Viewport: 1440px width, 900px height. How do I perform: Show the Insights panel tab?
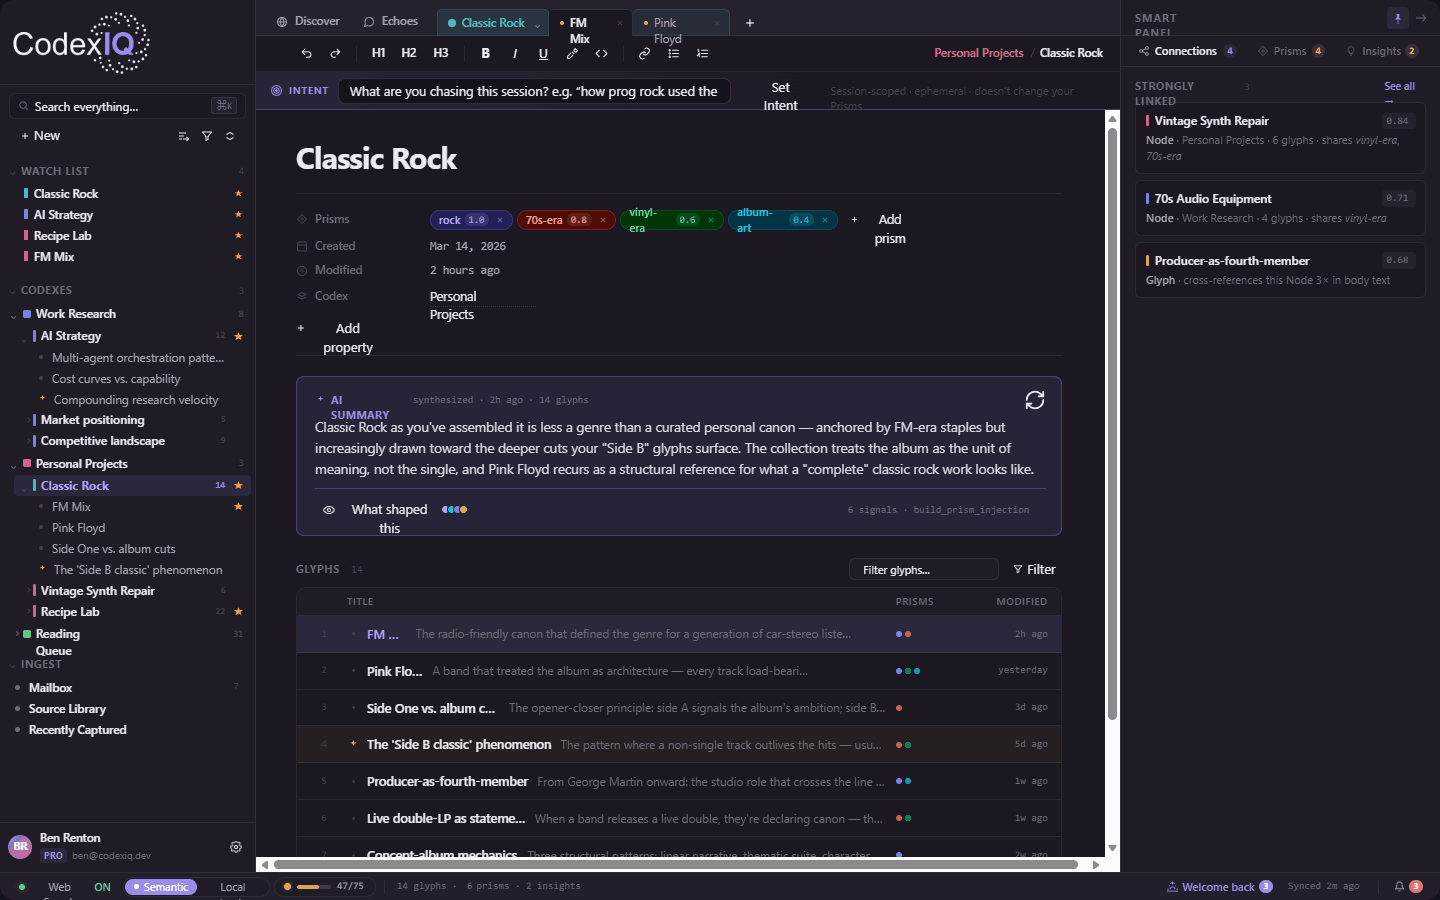tap(1382, 51)
